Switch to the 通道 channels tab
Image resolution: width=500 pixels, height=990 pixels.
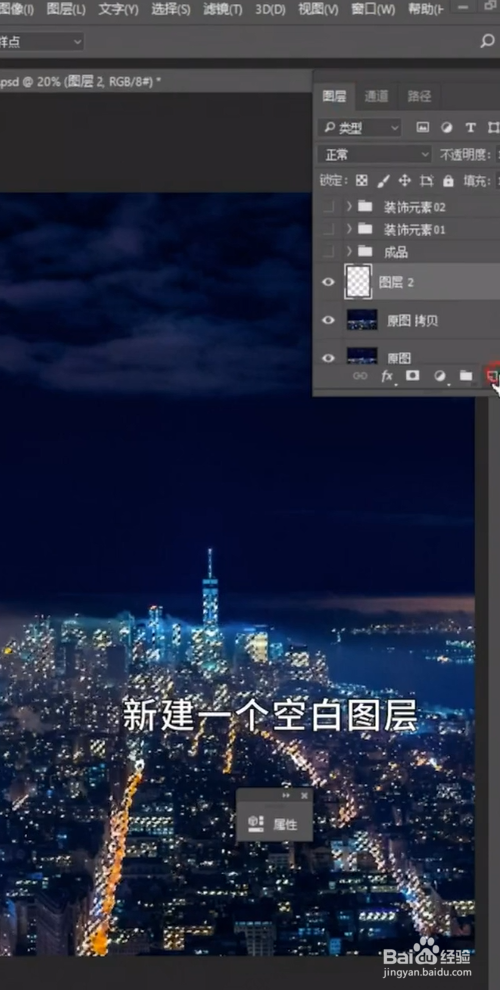click(376, 96)
